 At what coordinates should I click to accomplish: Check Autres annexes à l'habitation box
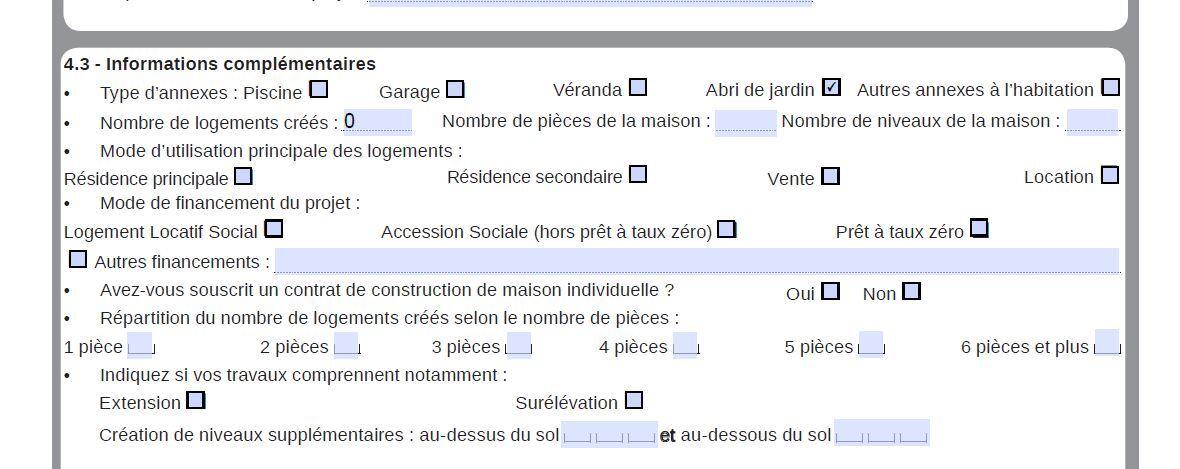tap(1110, 88)
